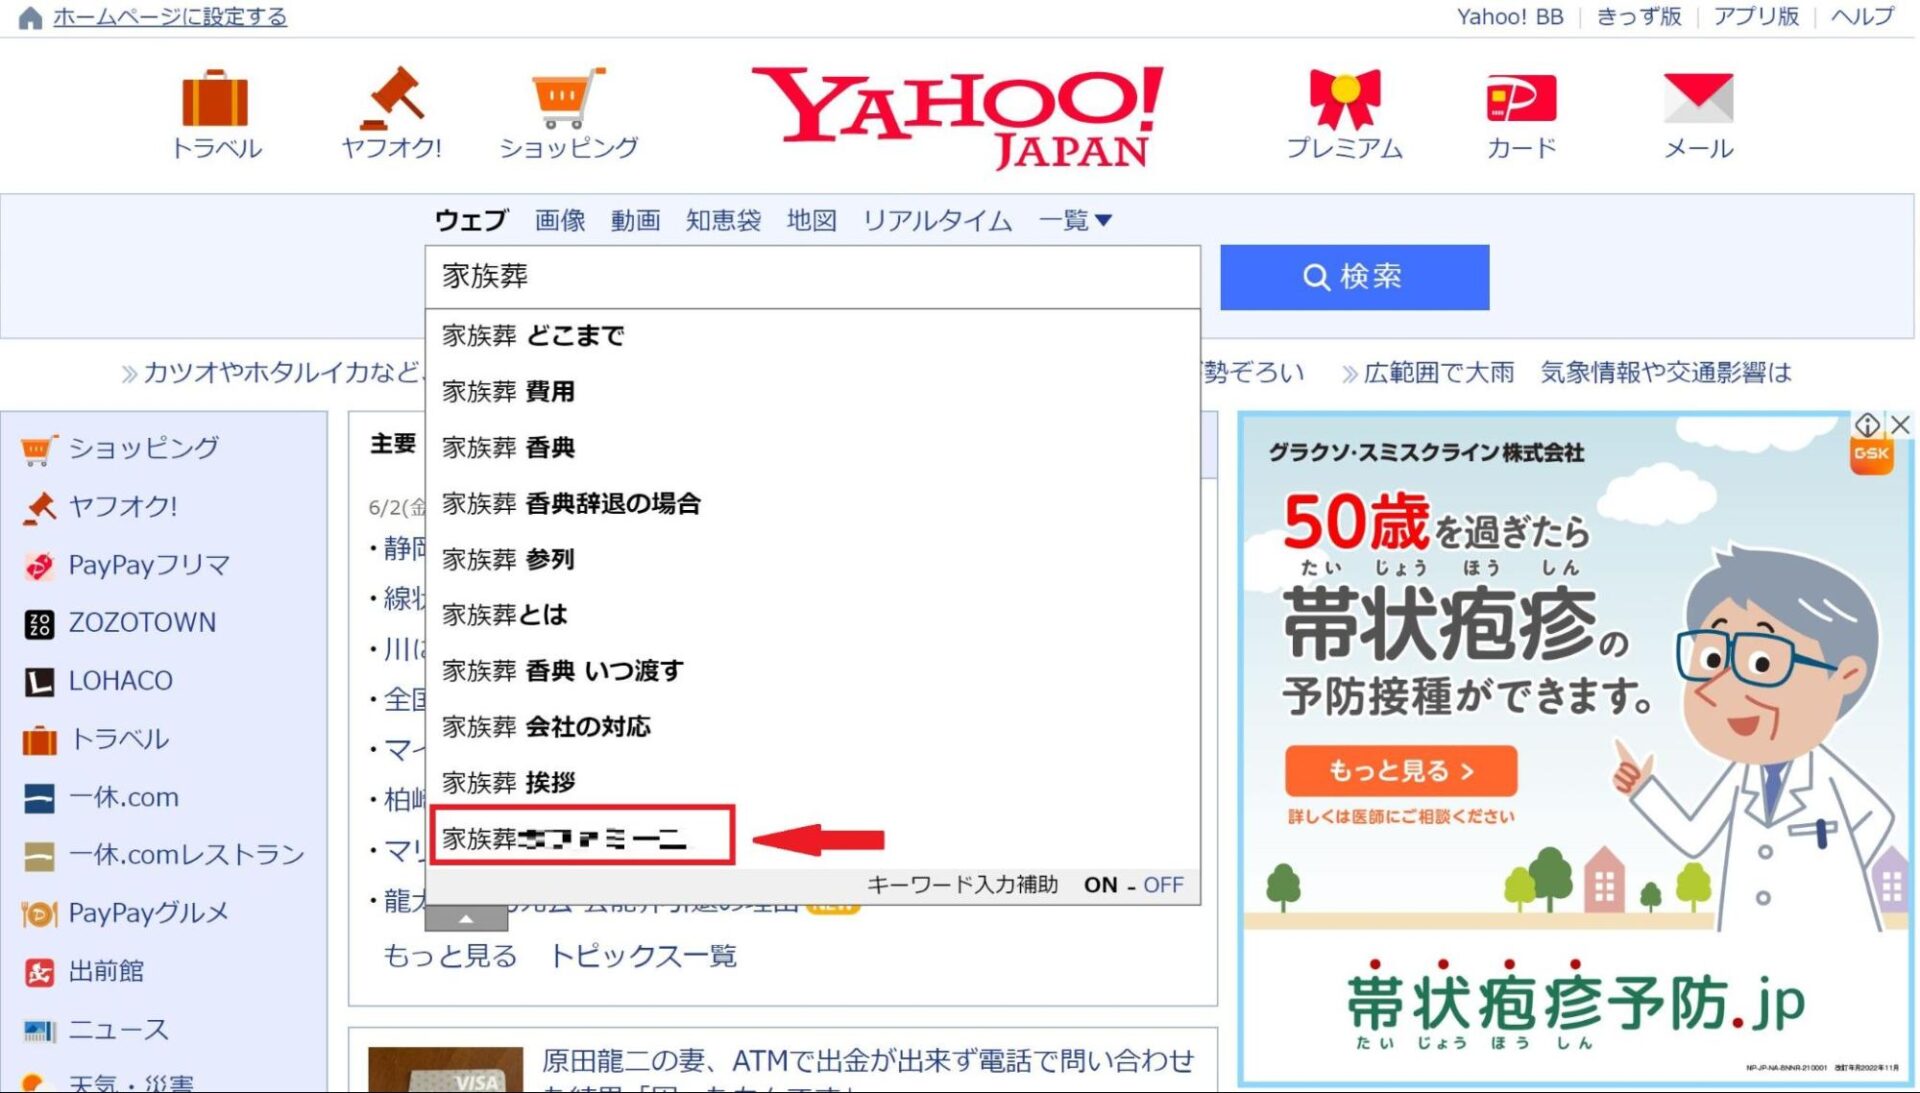Select suggestion 家族葬 費用

pos(509,392)
